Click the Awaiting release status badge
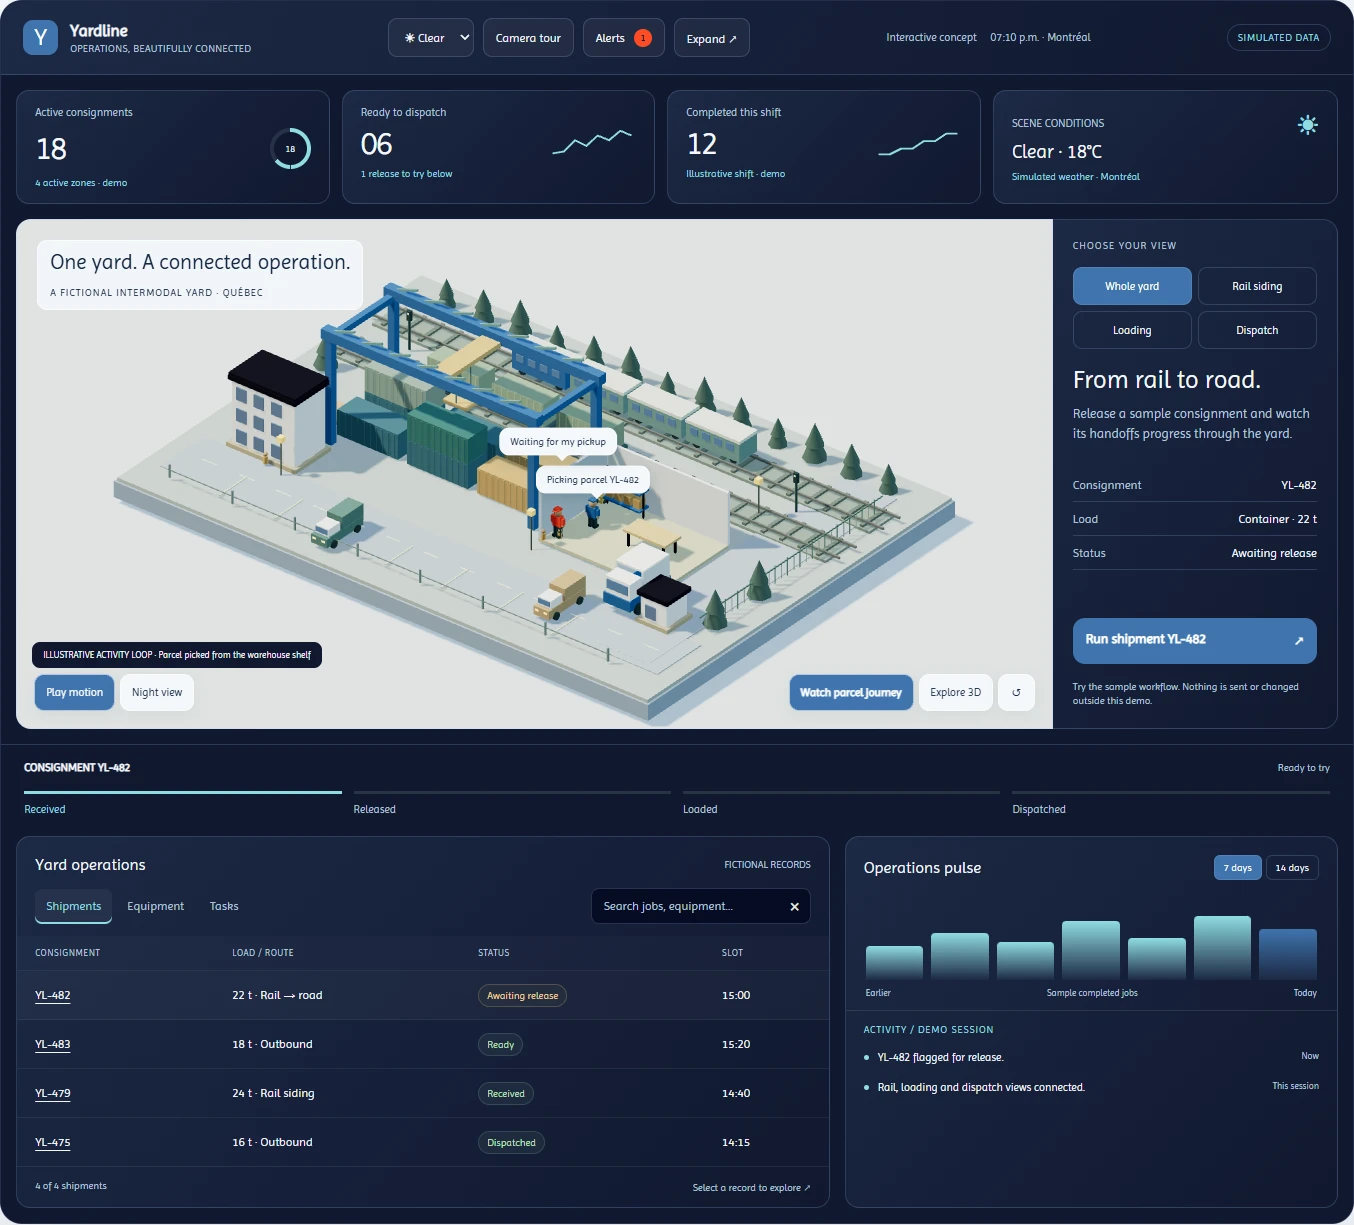1354x1225 pixels. 522,996
